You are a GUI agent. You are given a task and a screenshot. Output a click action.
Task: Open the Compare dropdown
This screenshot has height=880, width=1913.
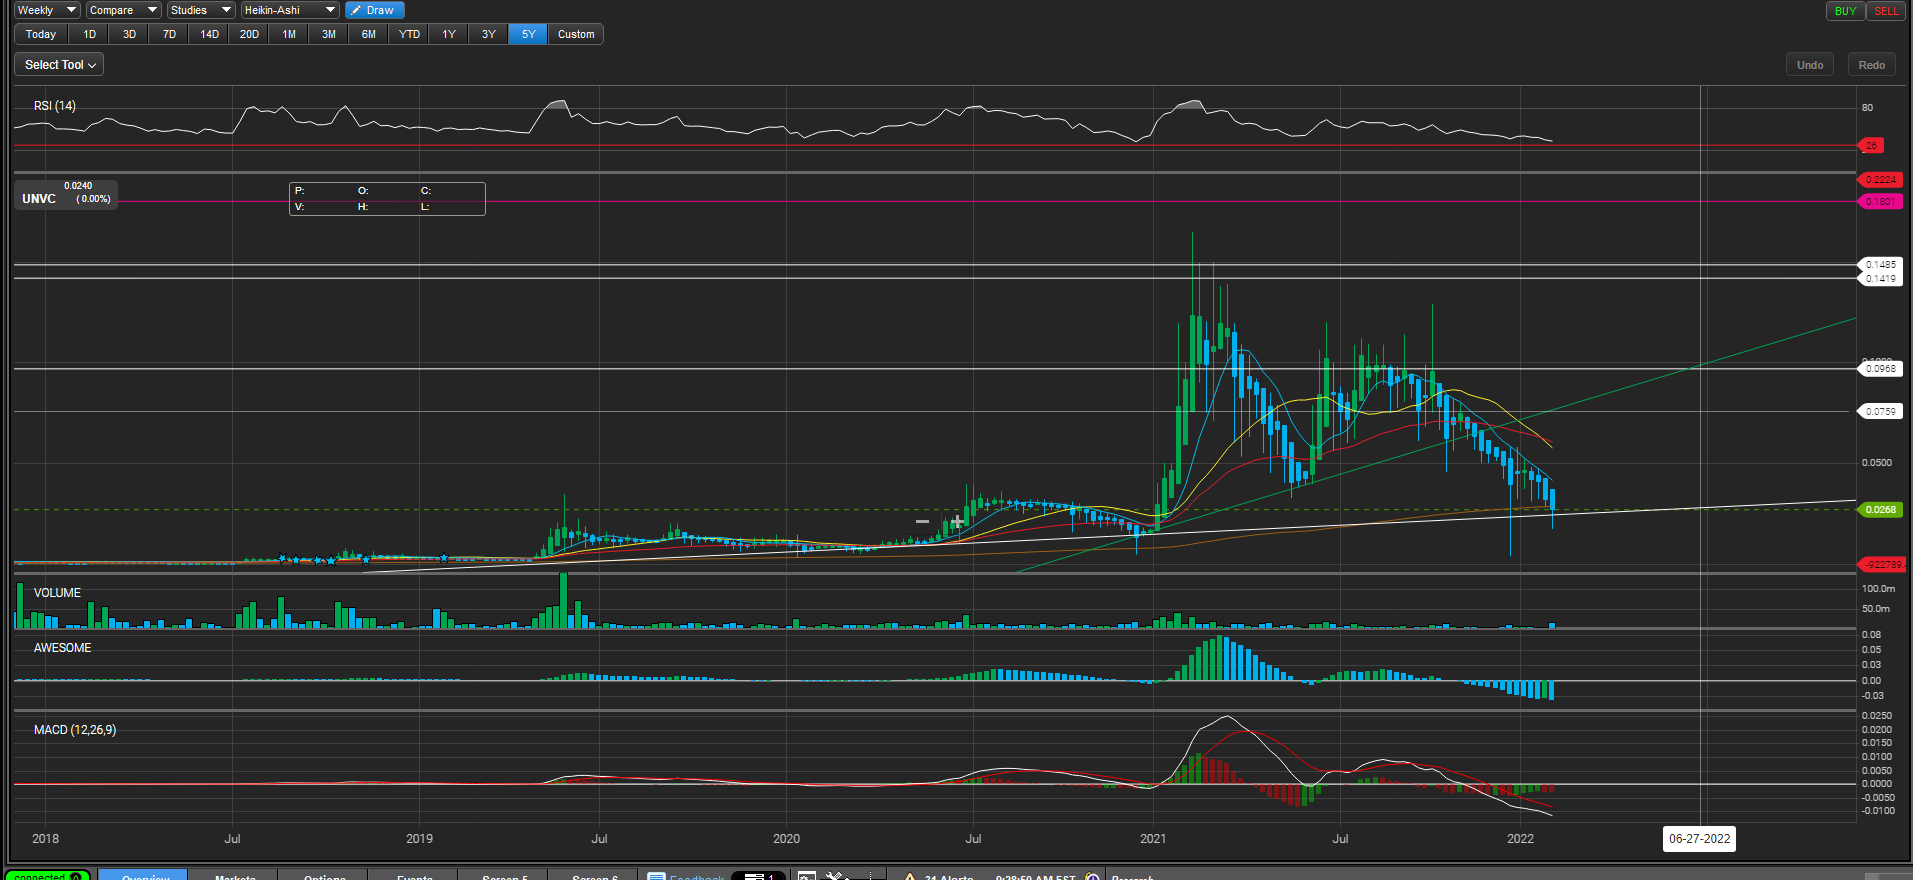[123, 10]
